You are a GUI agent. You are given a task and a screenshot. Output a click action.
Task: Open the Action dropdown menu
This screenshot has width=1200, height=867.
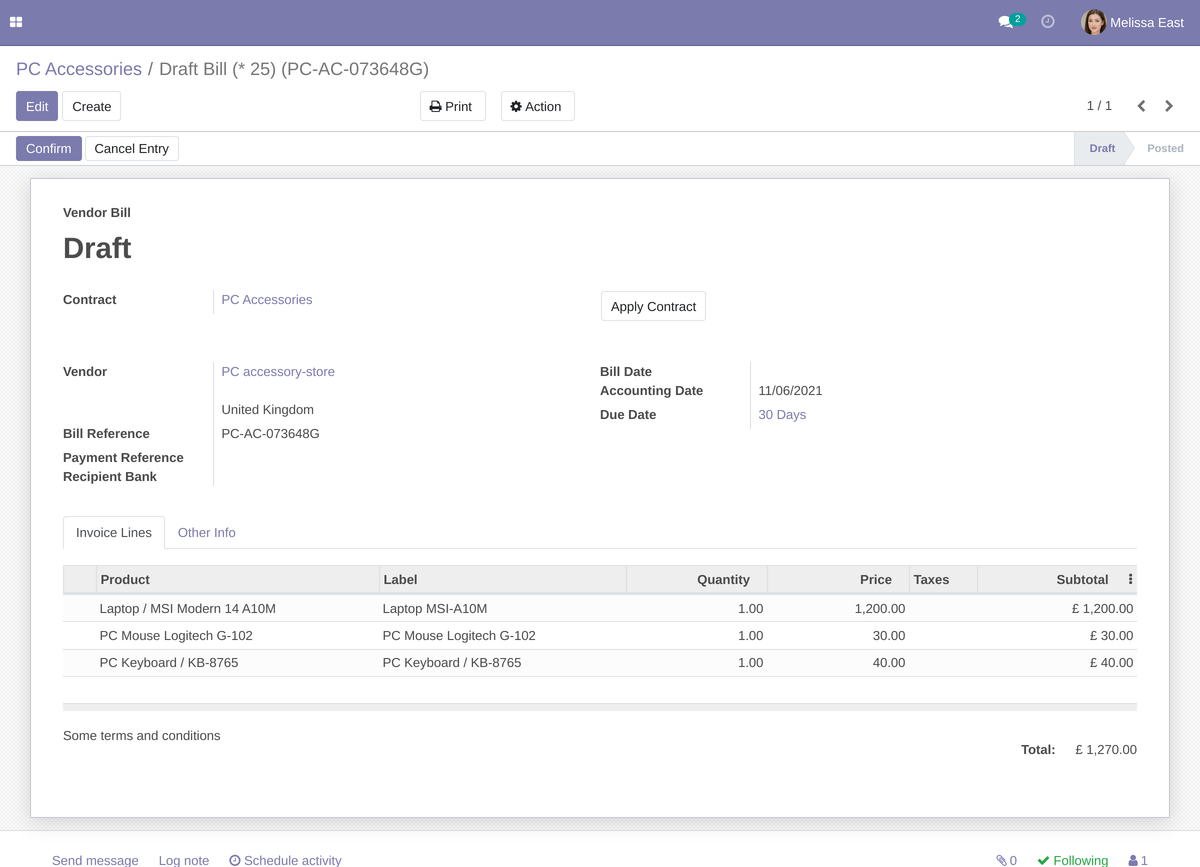point(537,107)
